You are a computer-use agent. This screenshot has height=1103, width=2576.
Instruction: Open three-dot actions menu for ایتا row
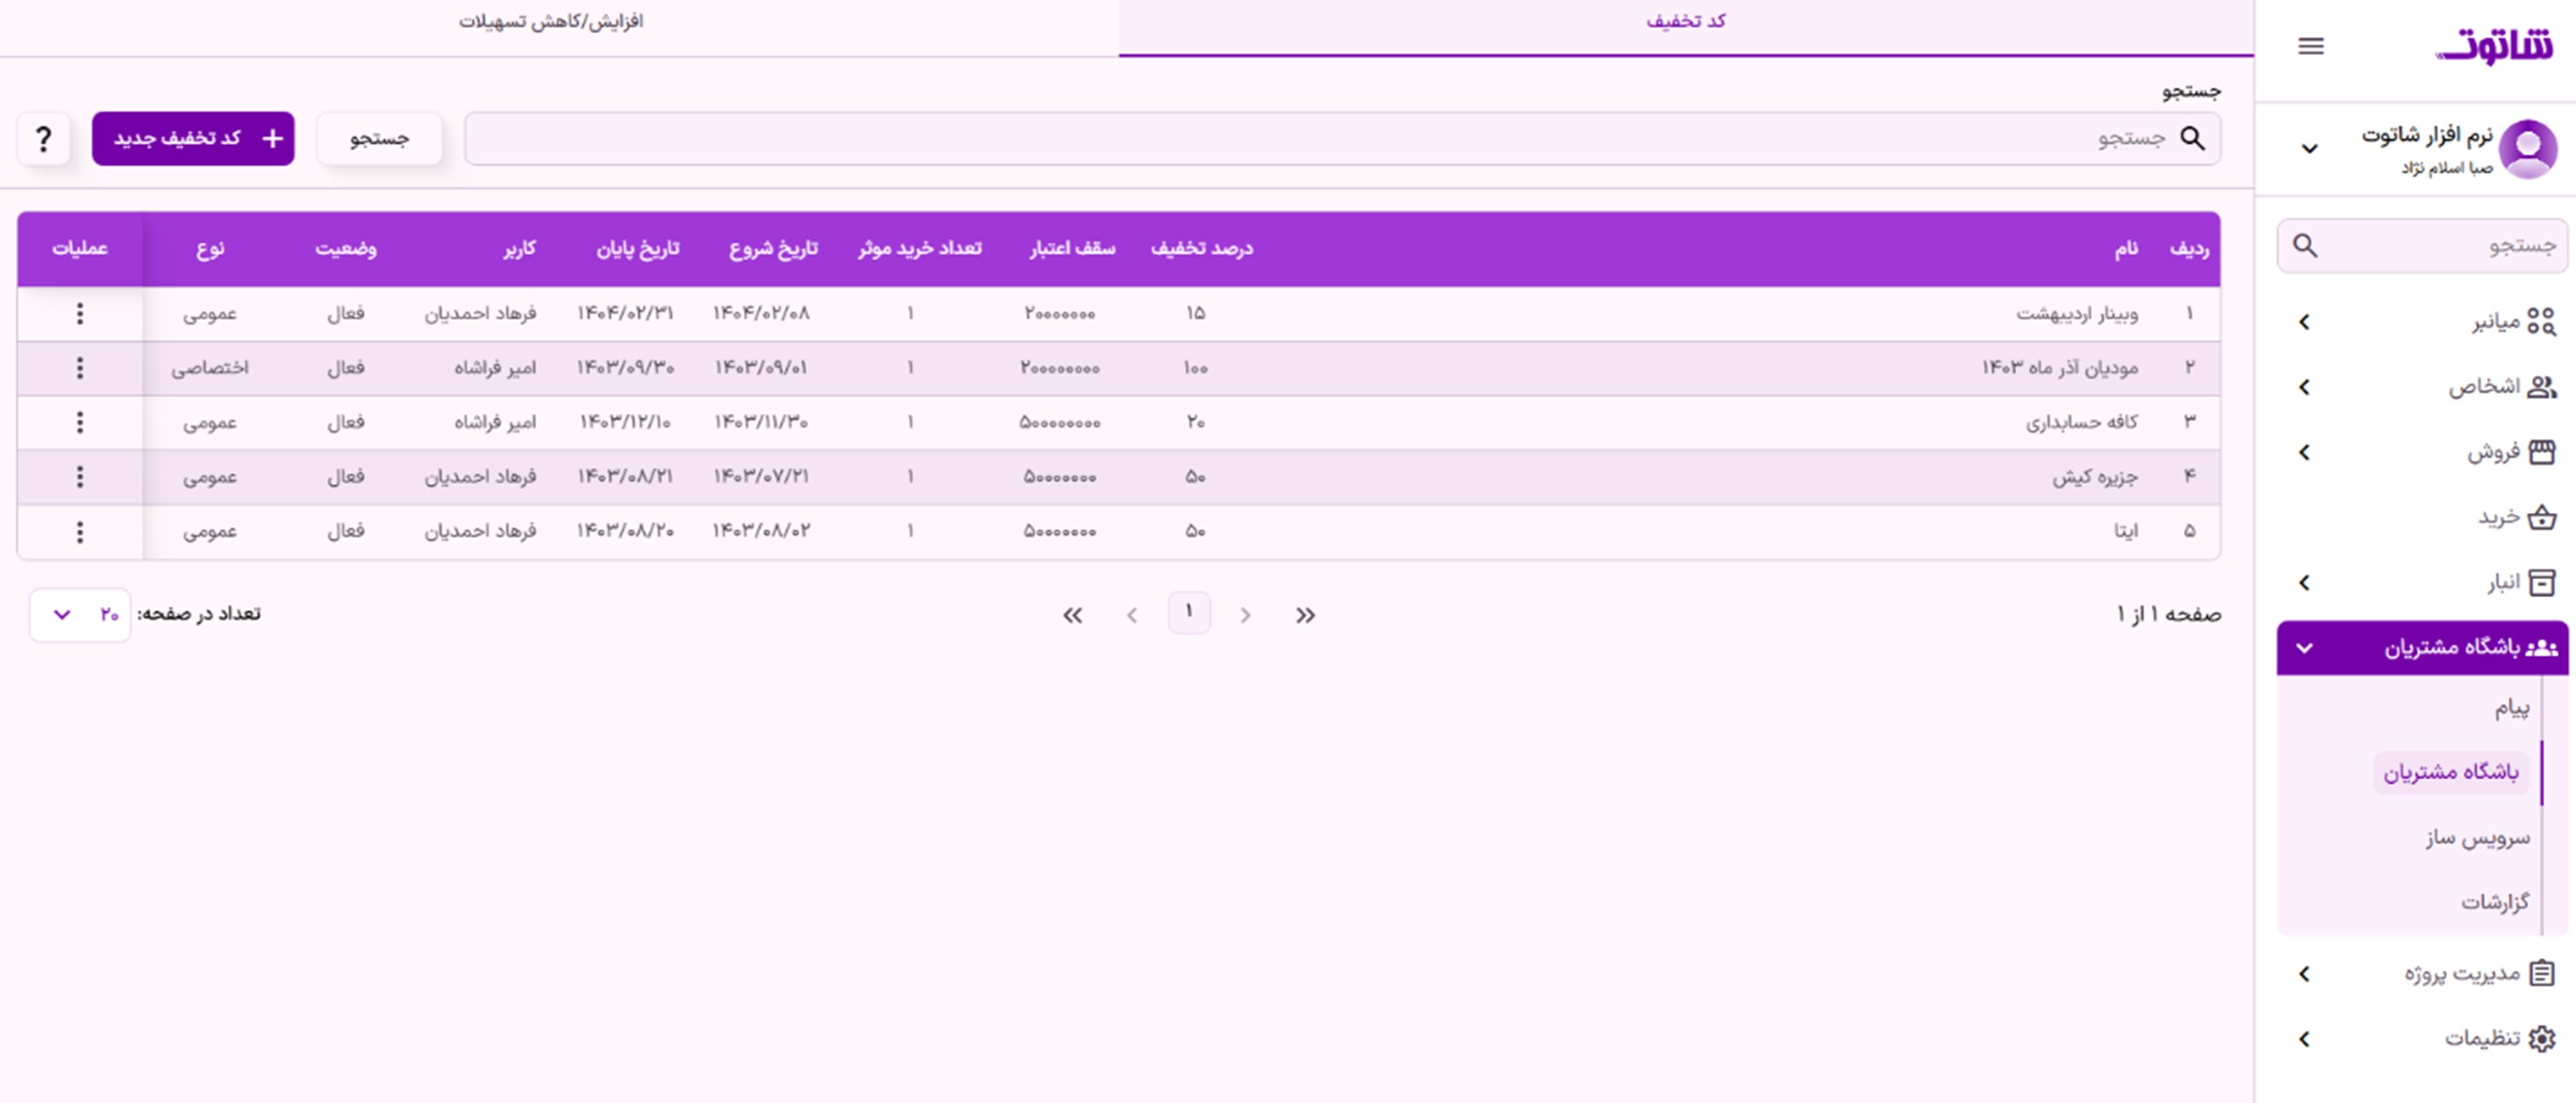coord(80,531)
